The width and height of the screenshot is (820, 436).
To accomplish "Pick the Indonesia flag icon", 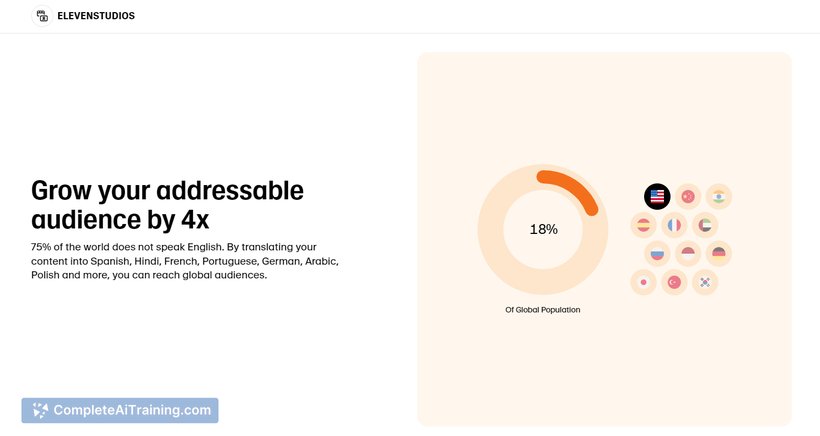I will click(x=688, y=254).
